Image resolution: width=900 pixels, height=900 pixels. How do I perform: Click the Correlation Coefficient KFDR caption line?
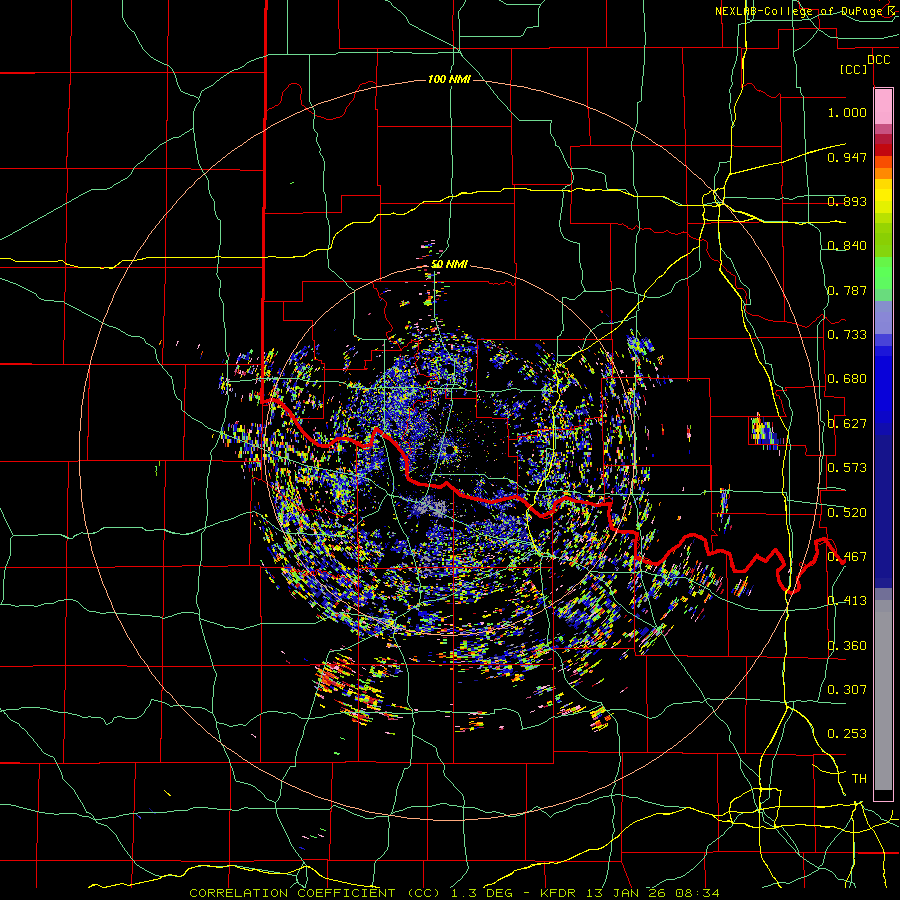pyautogui.click(x=454, y=893)
